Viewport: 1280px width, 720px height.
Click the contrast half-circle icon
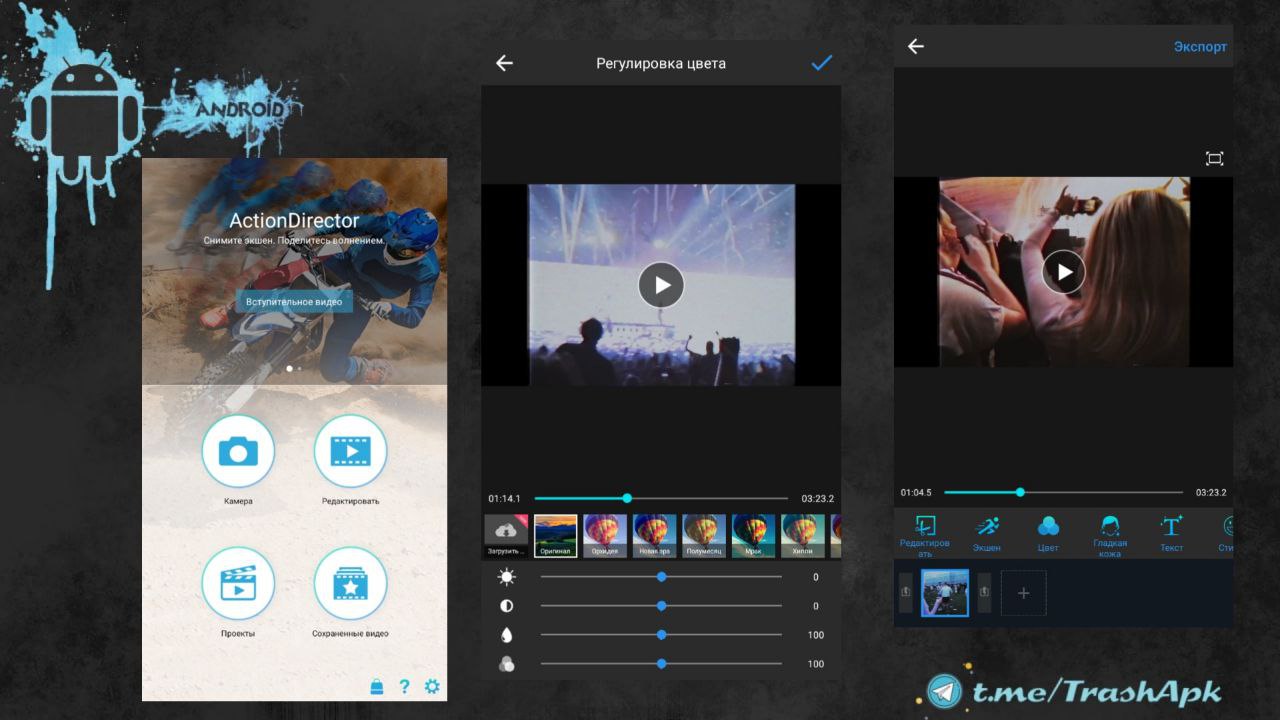(x=507, y=606)
